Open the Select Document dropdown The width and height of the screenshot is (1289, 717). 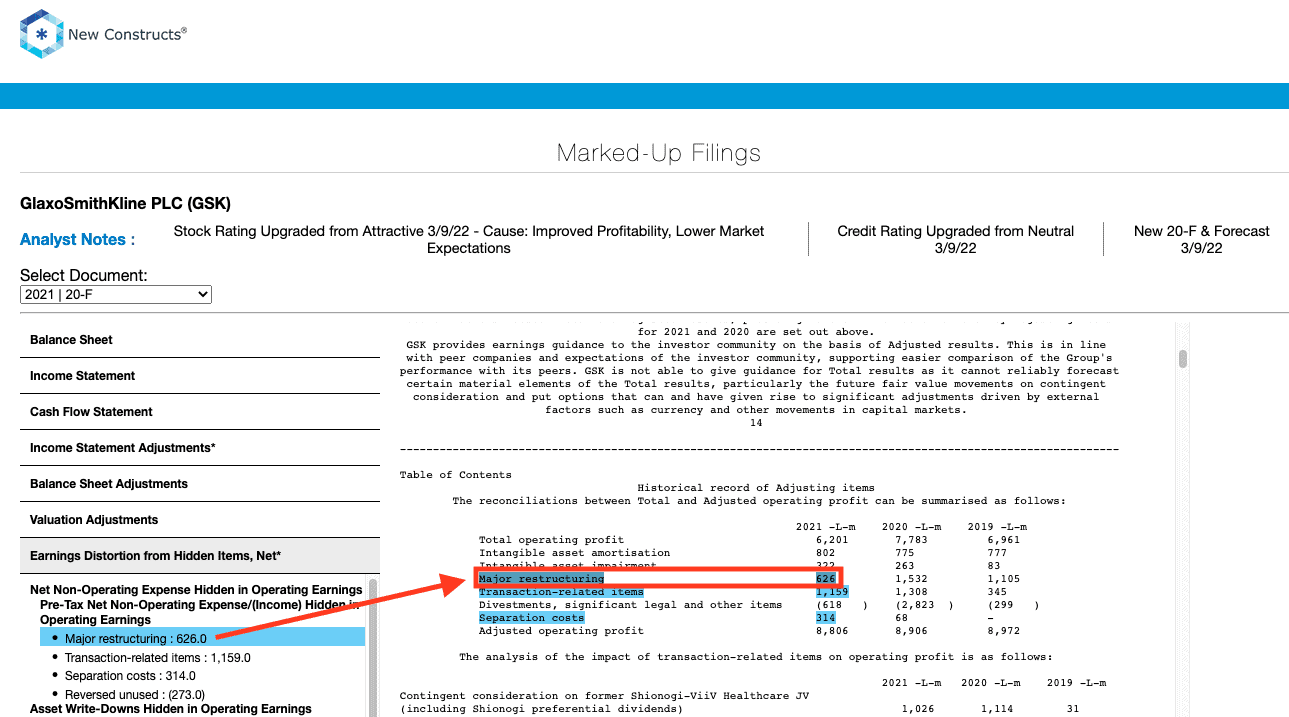tap(116, 294)
